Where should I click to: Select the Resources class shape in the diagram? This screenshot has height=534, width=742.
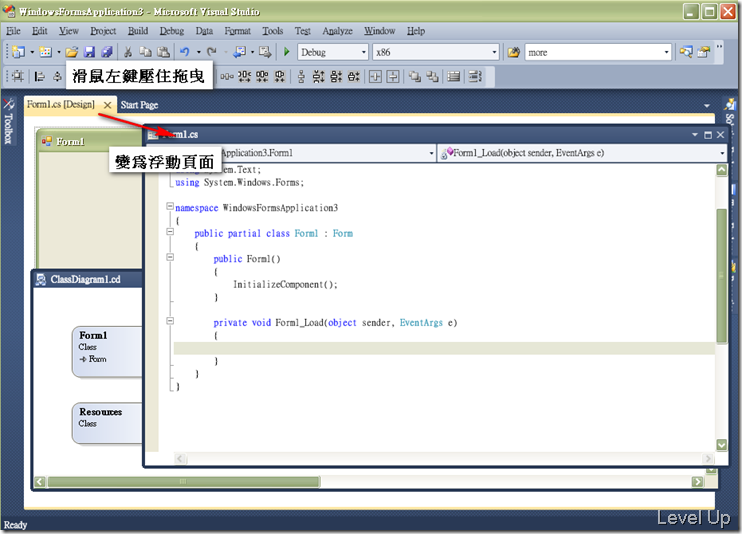click(107, 423)
